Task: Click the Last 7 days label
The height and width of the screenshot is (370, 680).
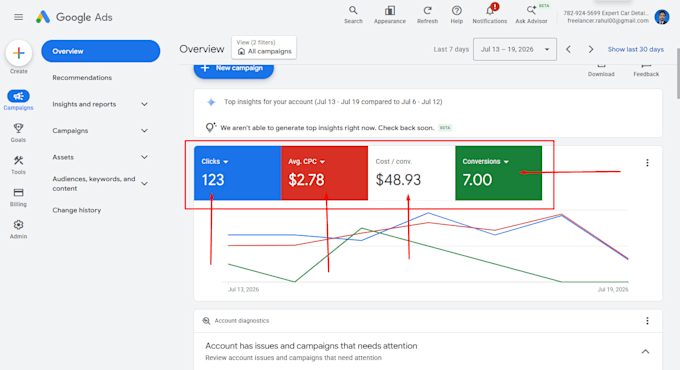Action: click(x=451, y=49)
